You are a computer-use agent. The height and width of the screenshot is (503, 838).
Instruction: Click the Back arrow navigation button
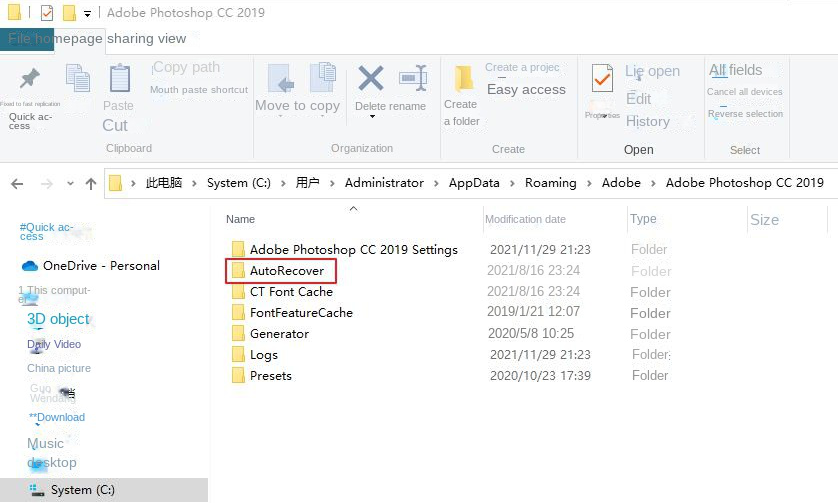[x=17, y=184]
